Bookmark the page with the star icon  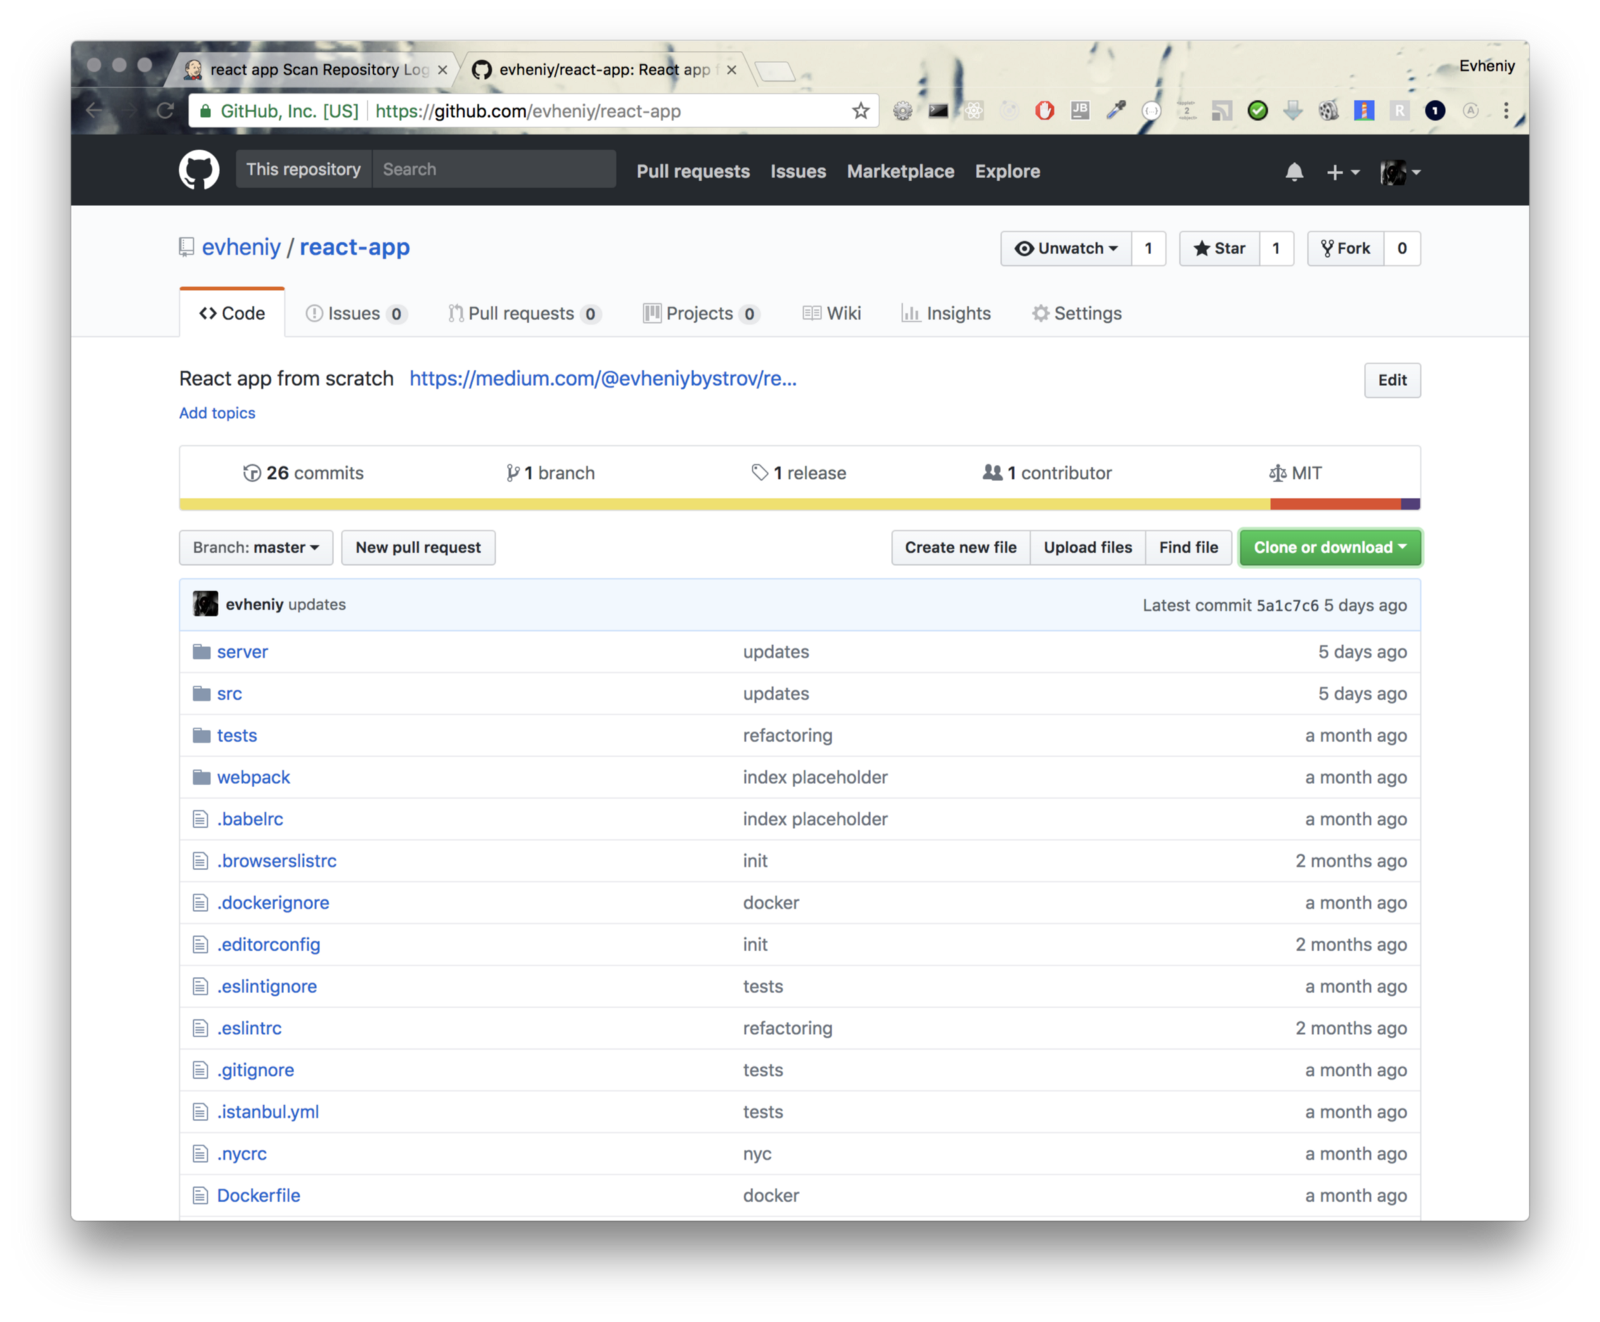860,111
